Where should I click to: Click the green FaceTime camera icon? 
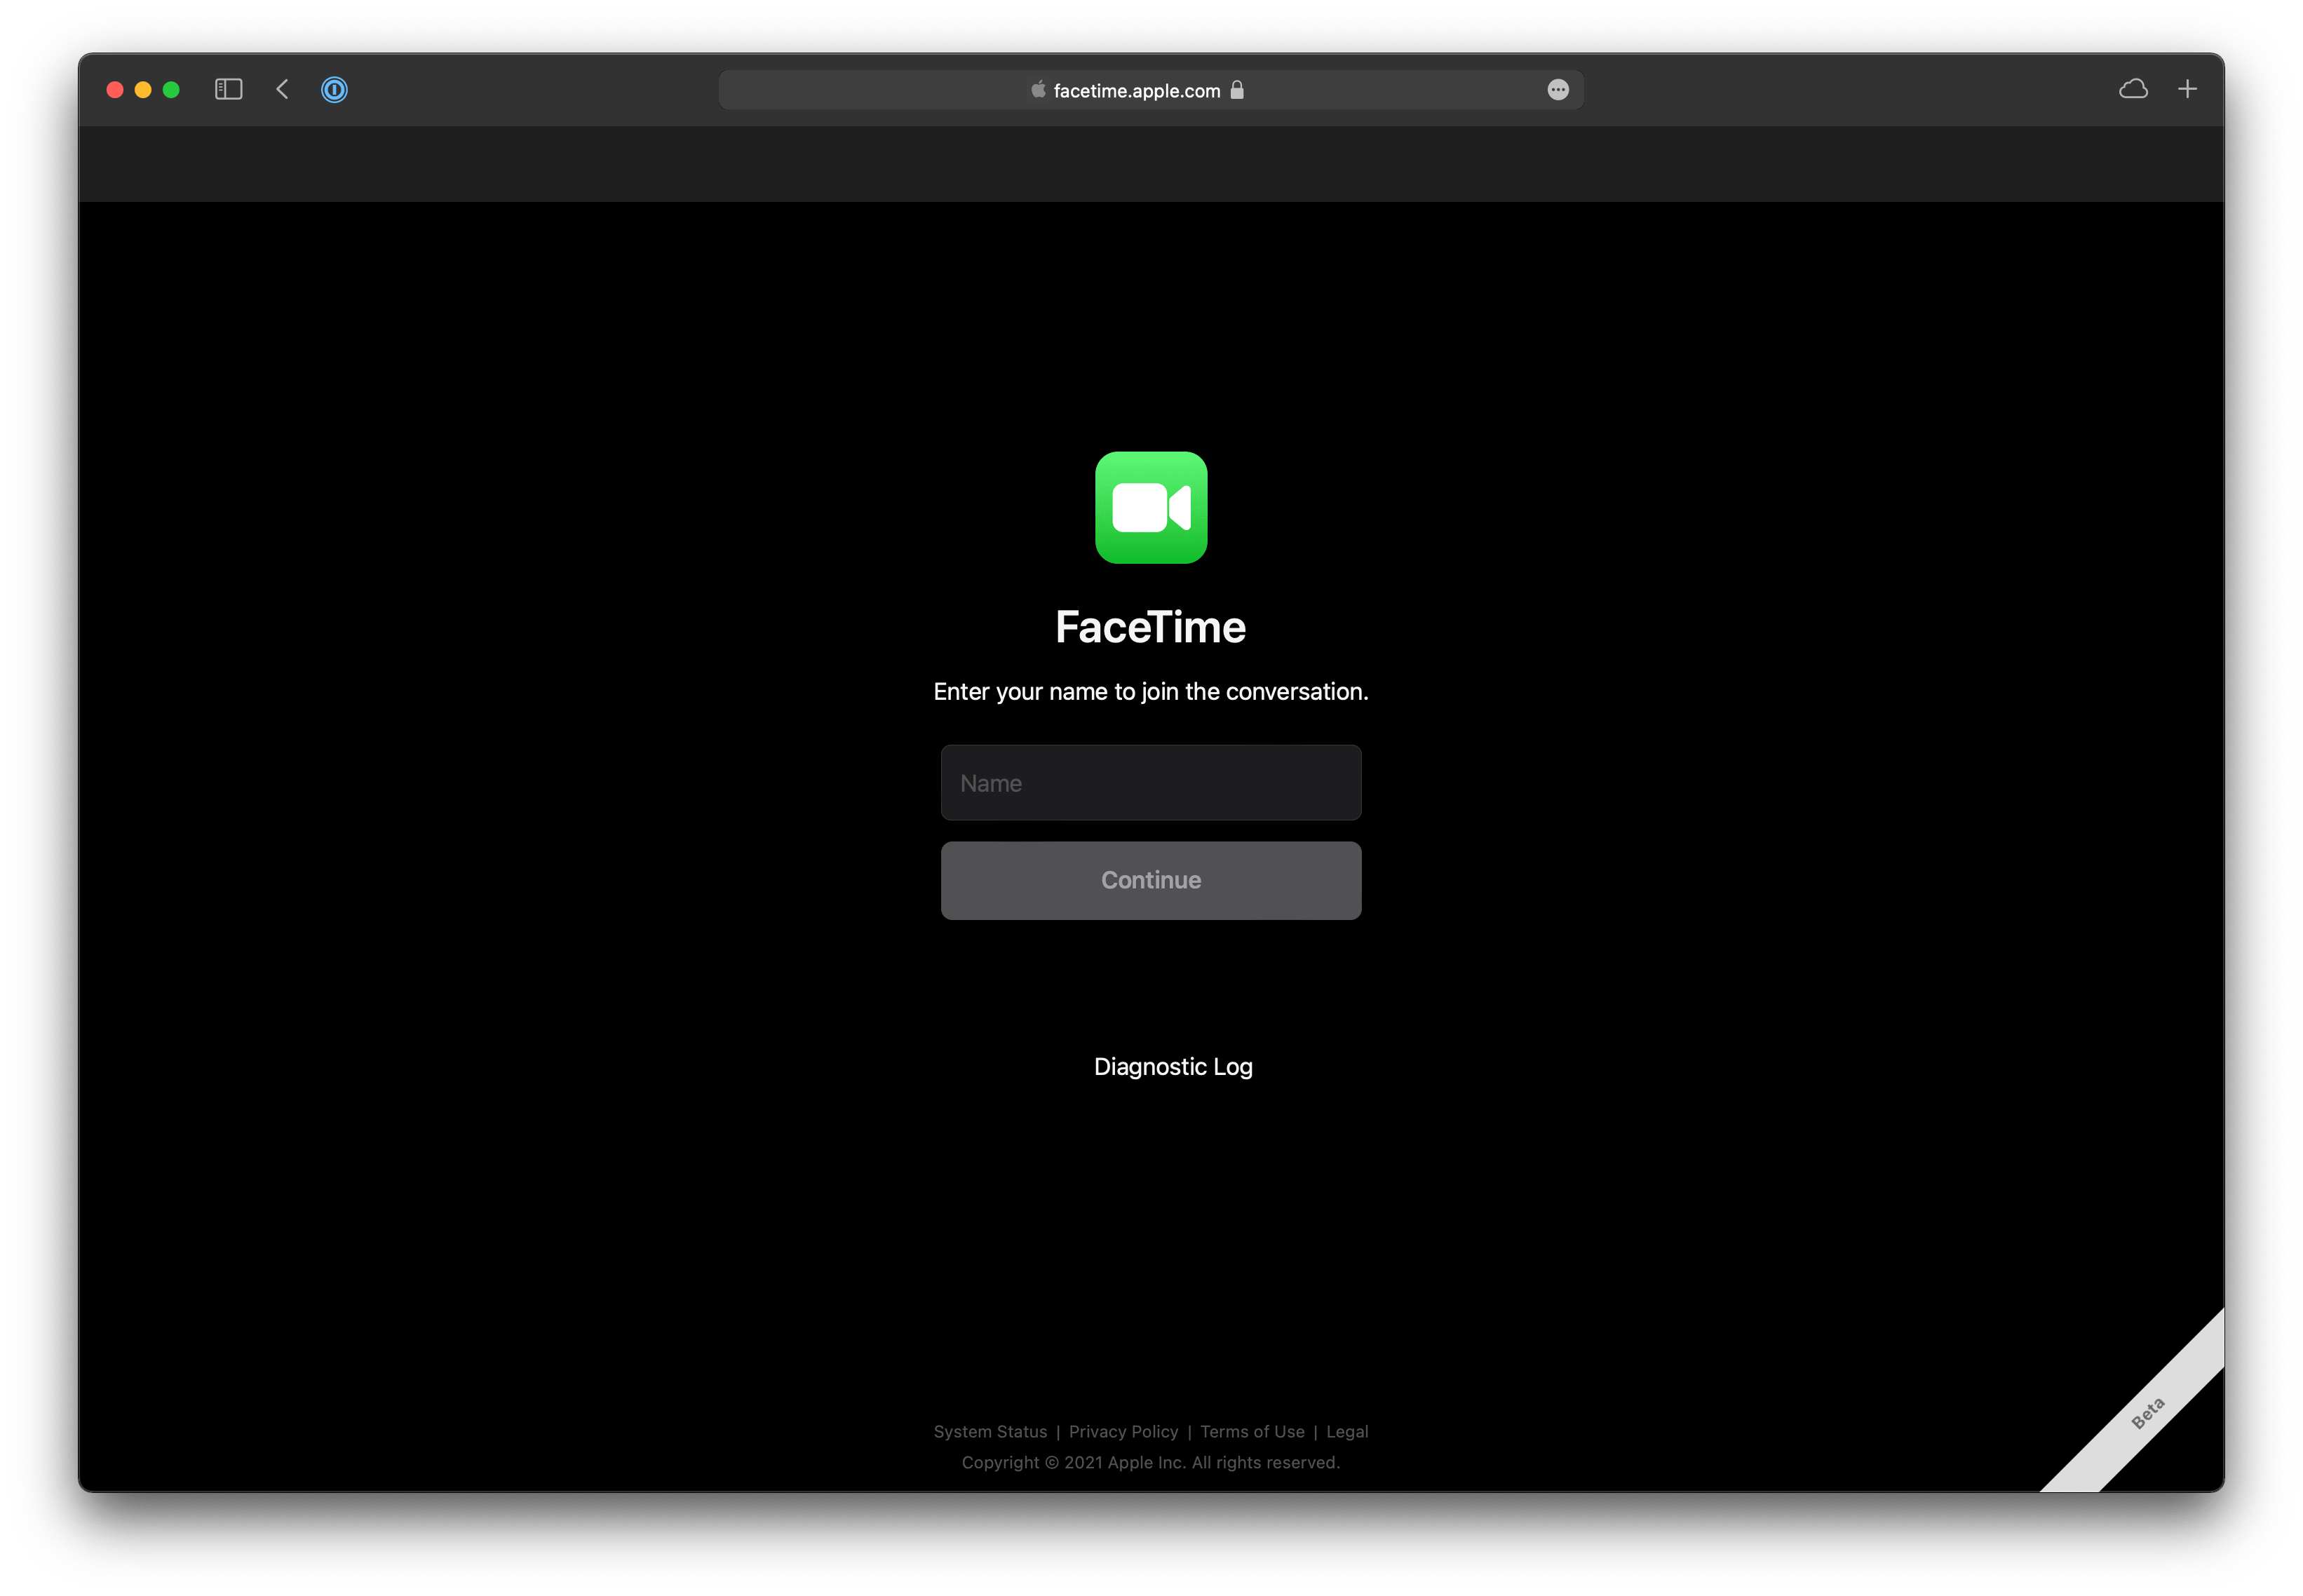click(x=1150, y=508)
